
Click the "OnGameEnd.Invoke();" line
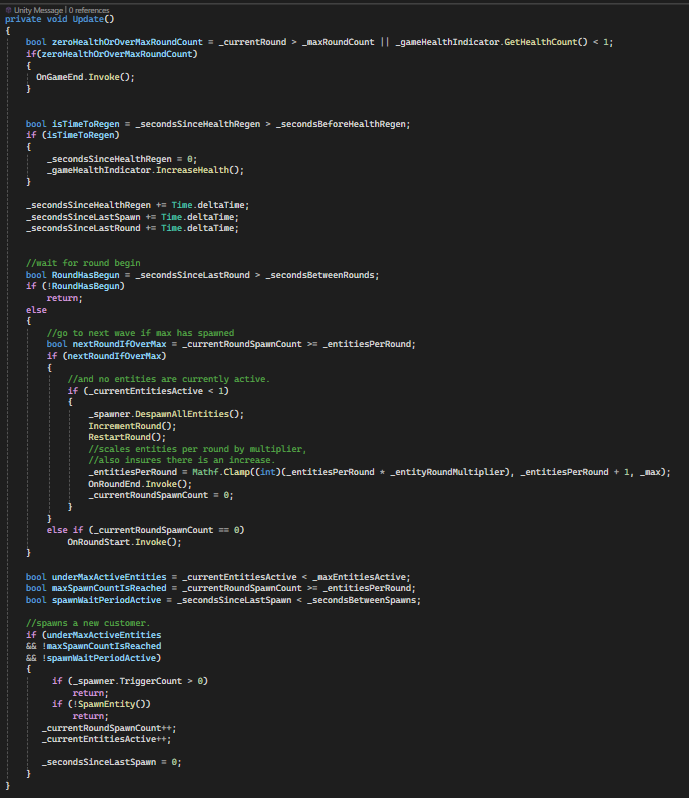click(85, 77)
